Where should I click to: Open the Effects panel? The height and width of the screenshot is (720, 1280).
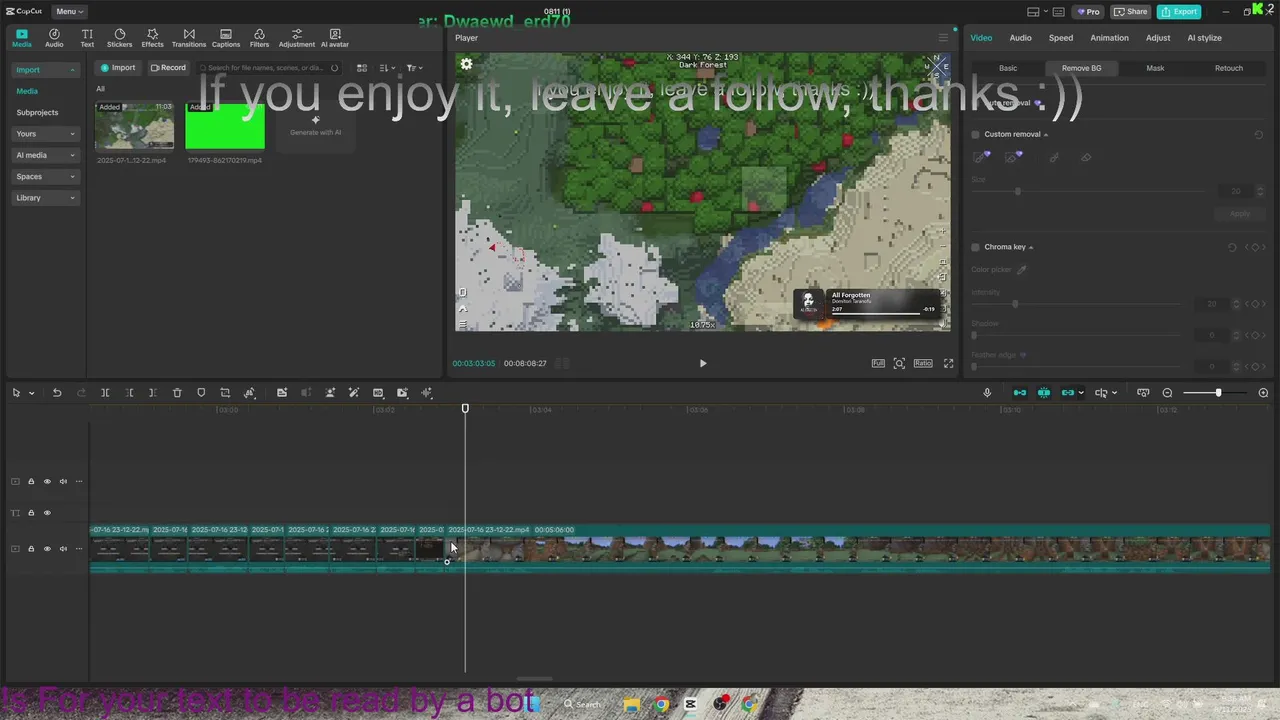tap(152, 38)
